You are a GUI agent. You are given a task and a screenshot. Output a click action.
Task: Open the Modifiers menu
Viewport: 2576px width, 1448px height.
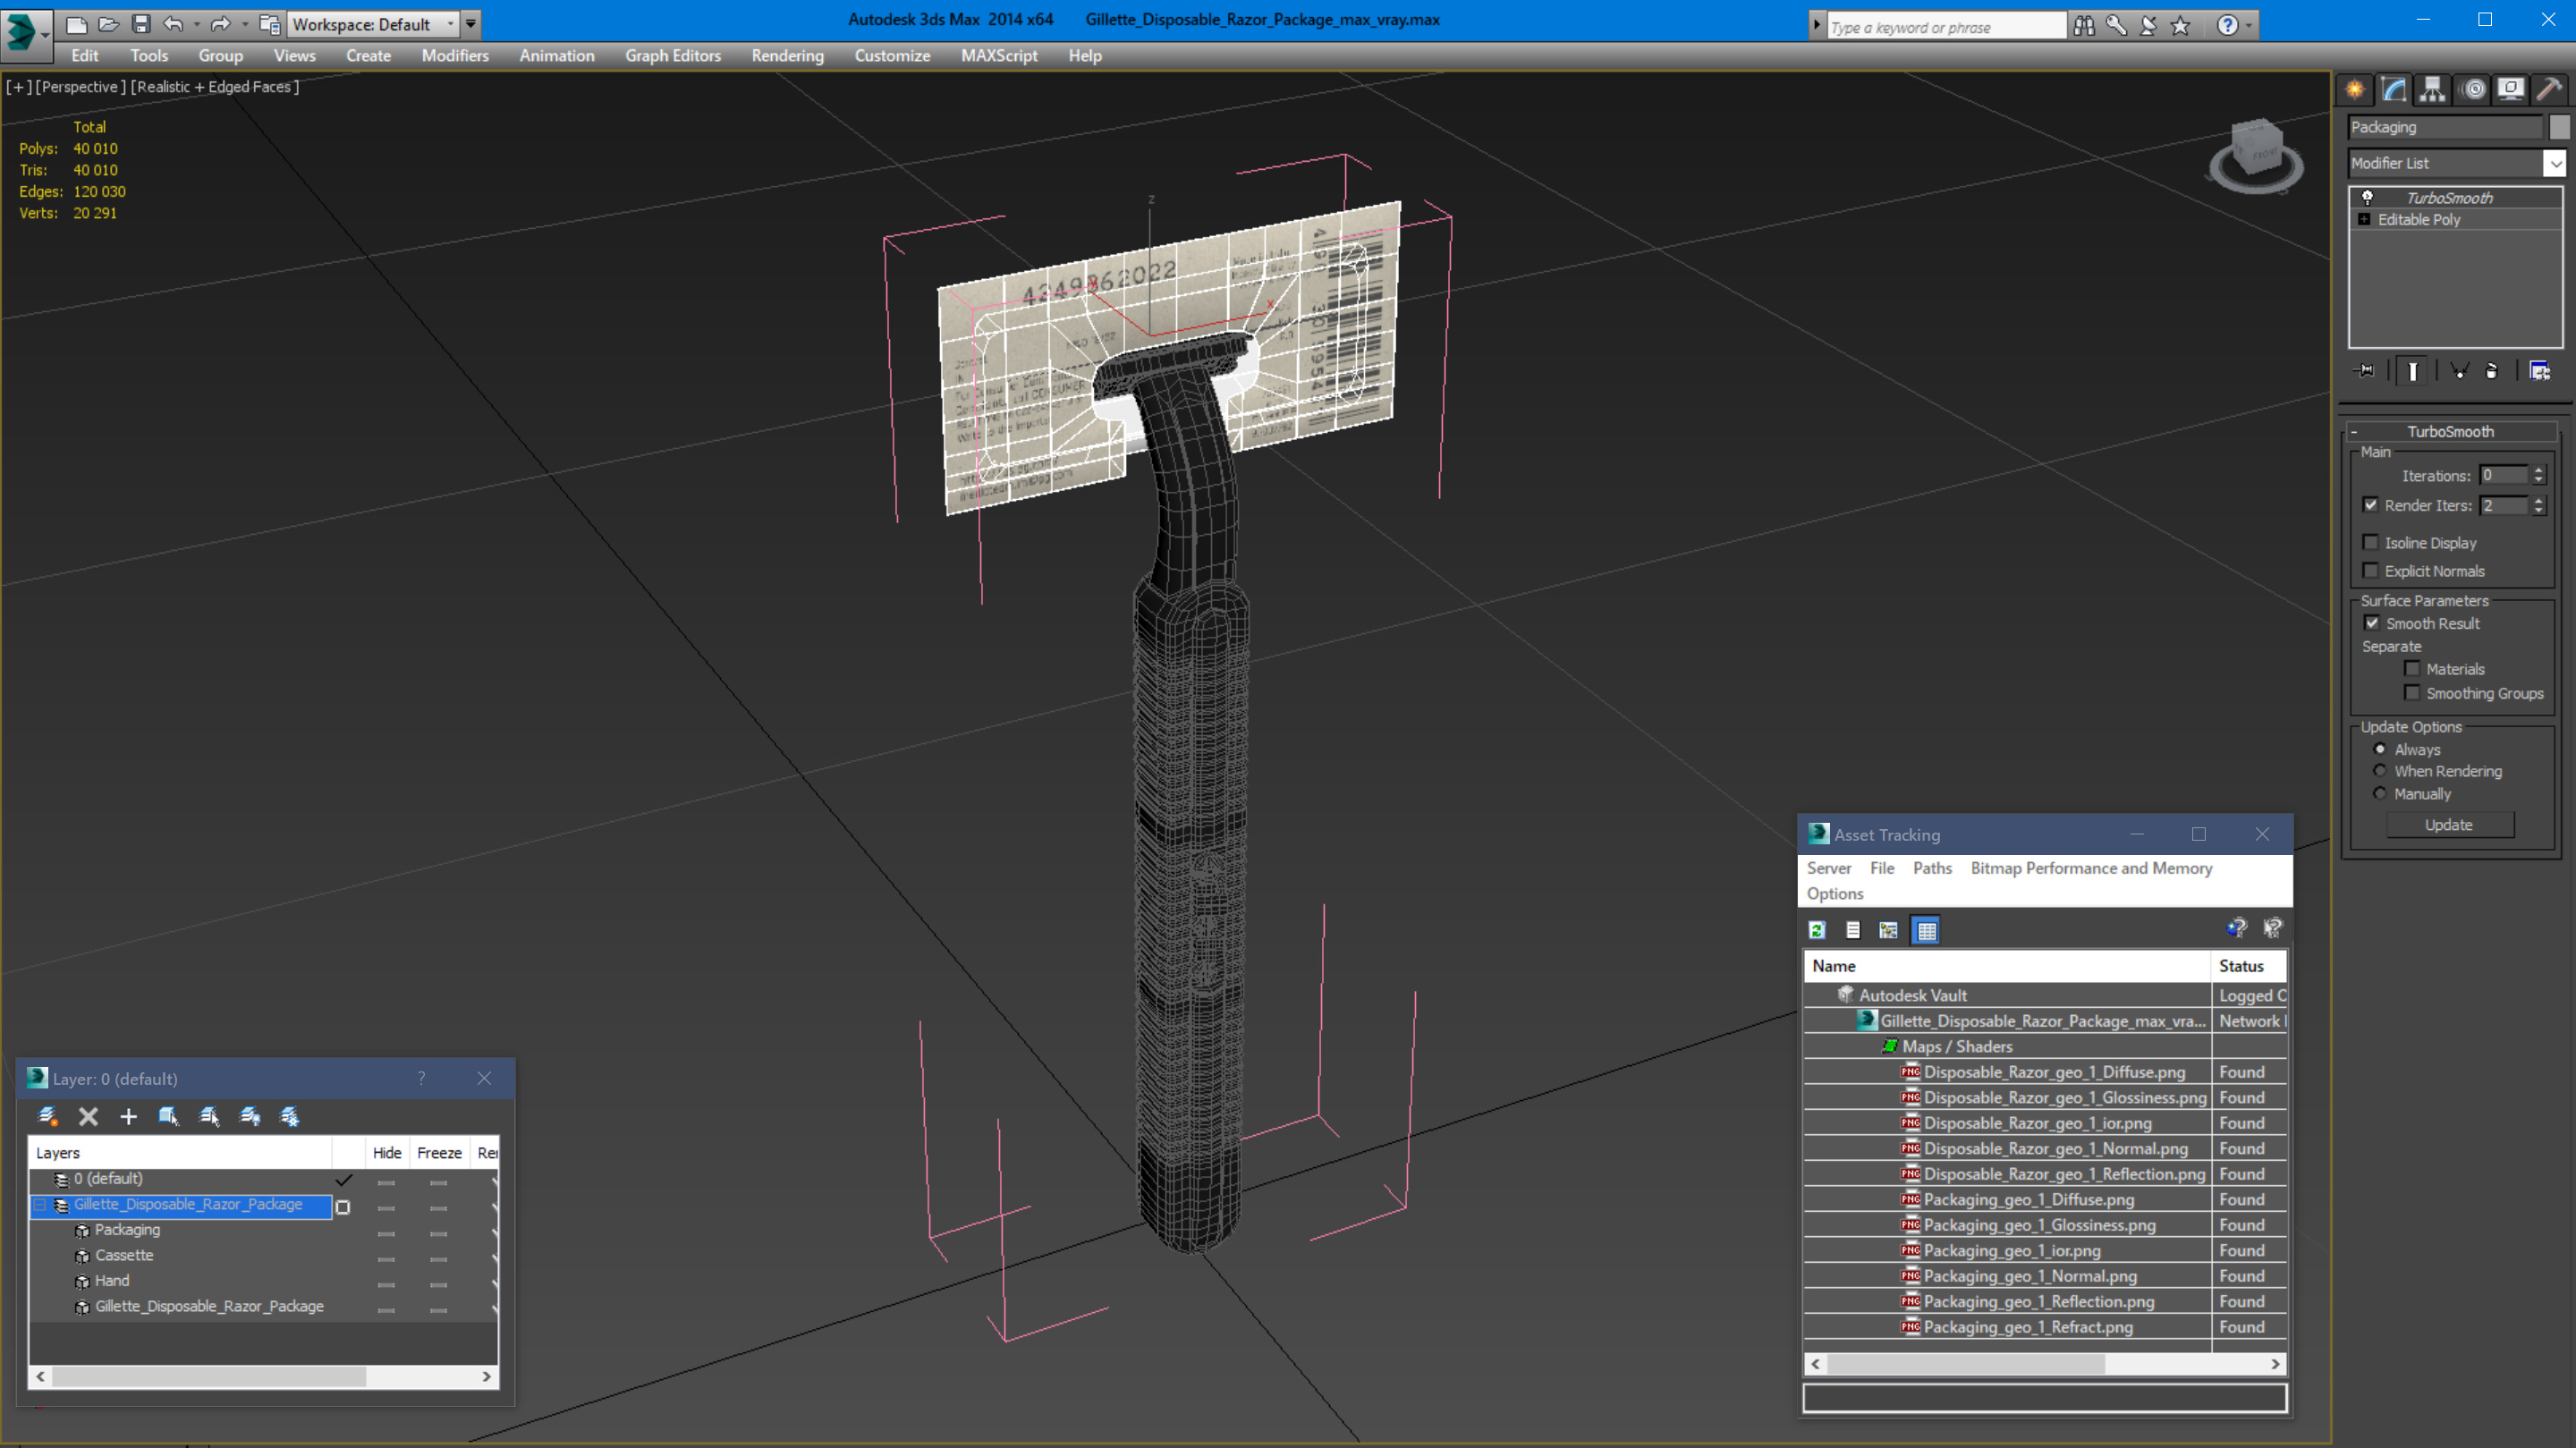click(x=455, y=56)
